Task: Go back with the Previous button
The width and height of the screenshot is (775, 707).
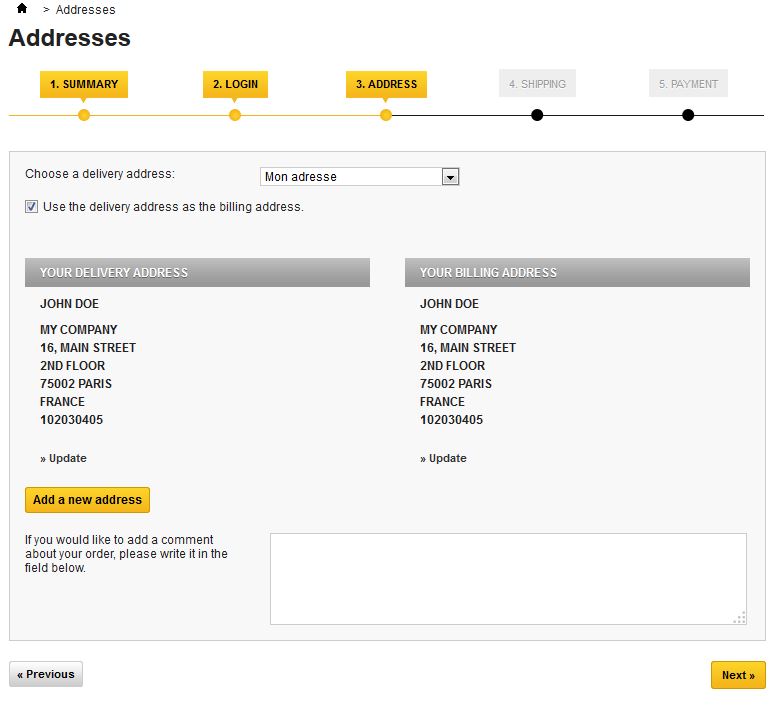Action: click(x=46, y=674)
